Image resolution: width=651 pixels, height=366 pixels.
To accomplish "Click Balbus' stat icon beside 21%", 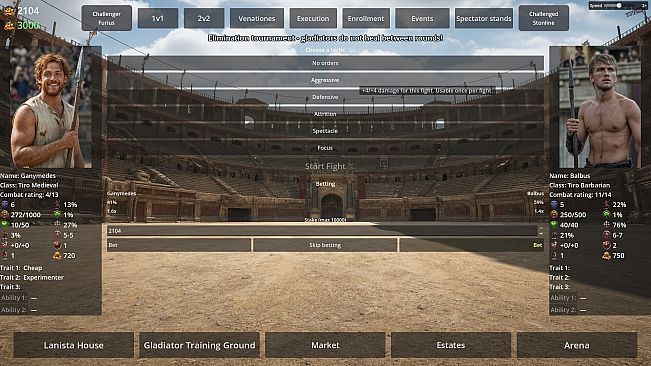I will [554, 235].
